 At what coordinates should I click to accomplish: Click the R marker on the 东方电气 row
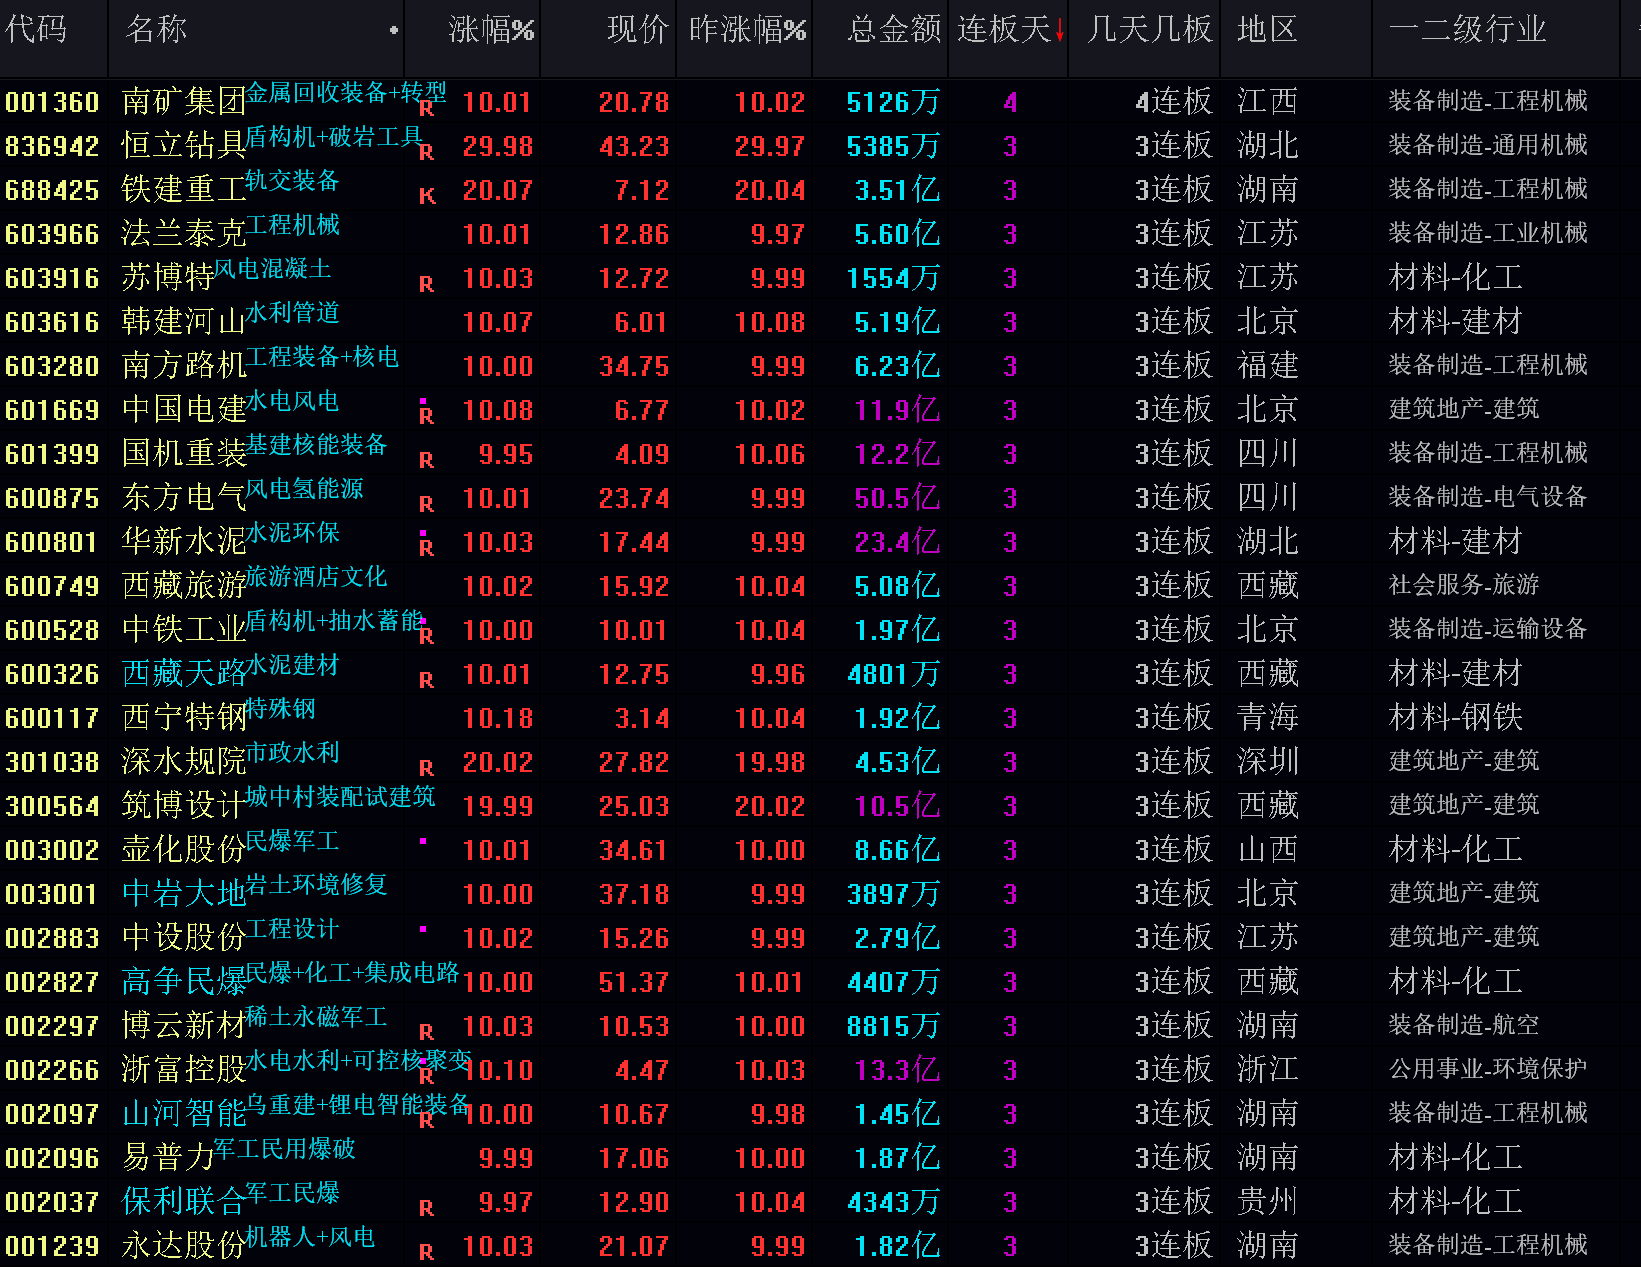(426, 504)
